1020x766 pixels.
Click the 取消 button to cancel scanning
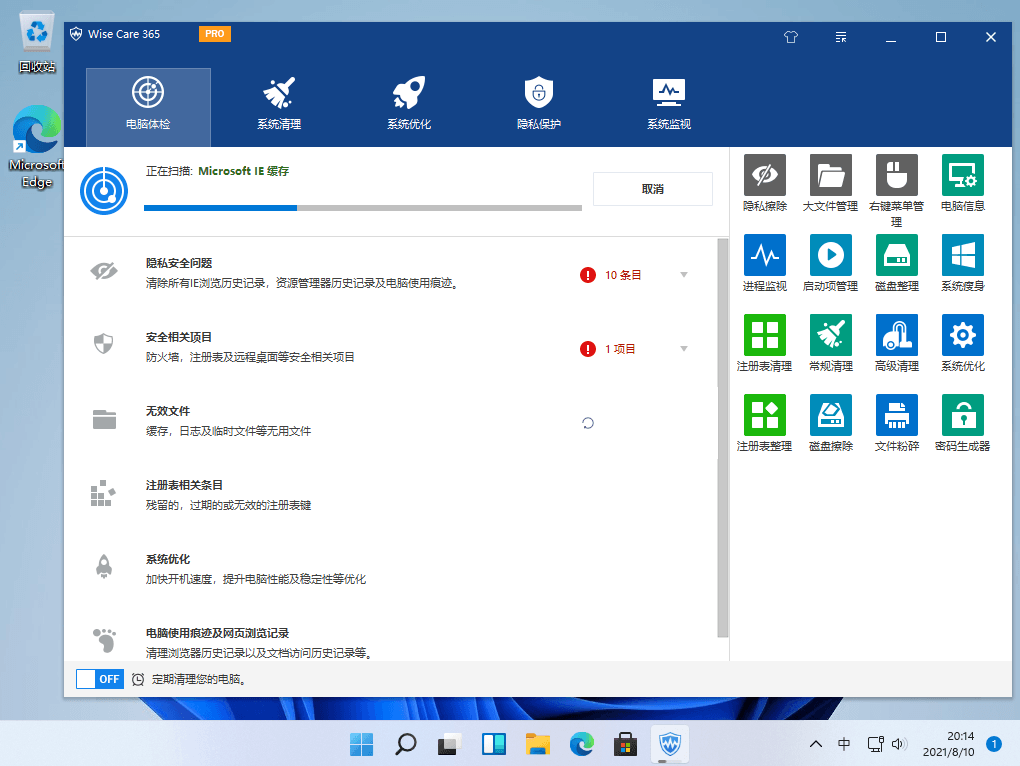coord(652,189)
